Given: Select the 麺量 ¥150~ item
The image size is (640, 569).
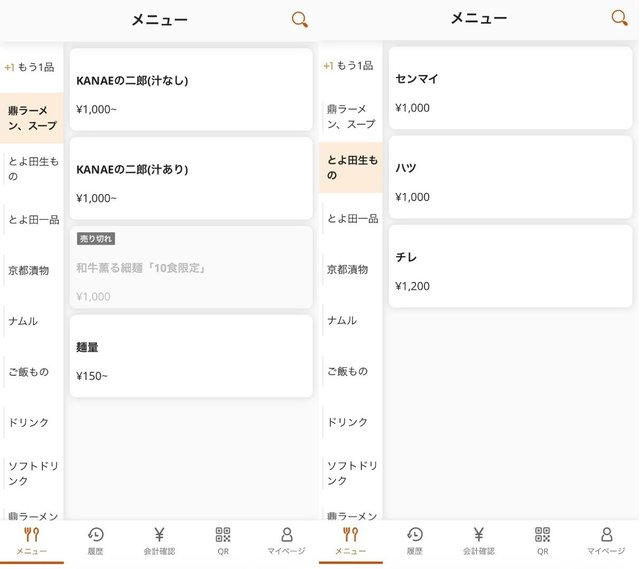Looking at the screenshot, I should pos(190,356).
